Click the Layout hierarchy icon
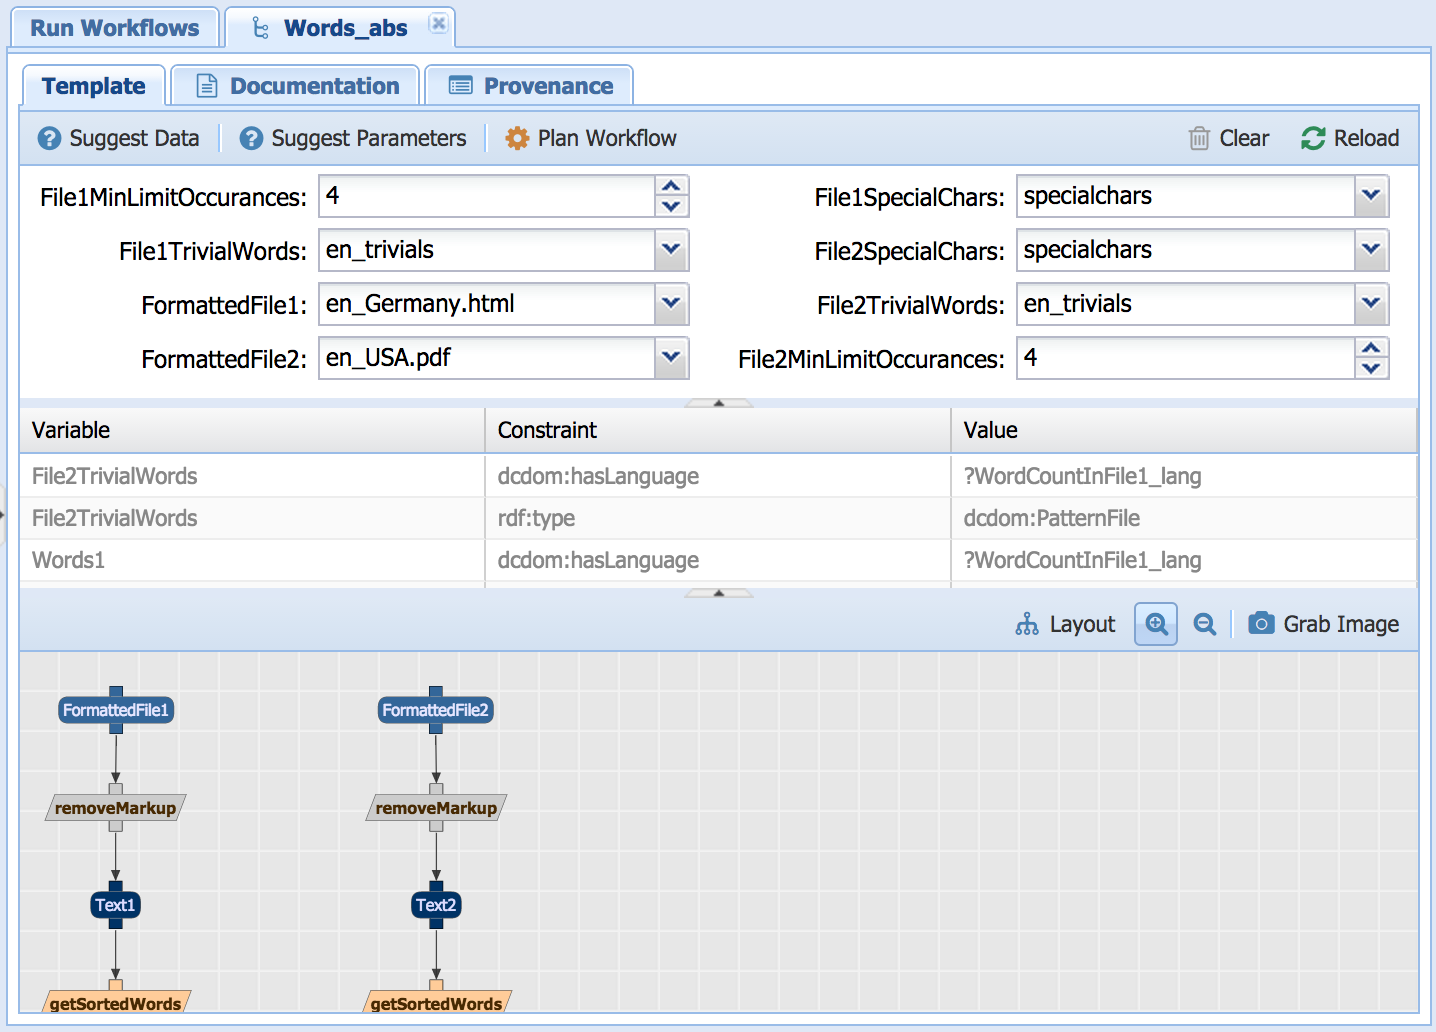1436x1032 pixels. (x=1027, y=624)
